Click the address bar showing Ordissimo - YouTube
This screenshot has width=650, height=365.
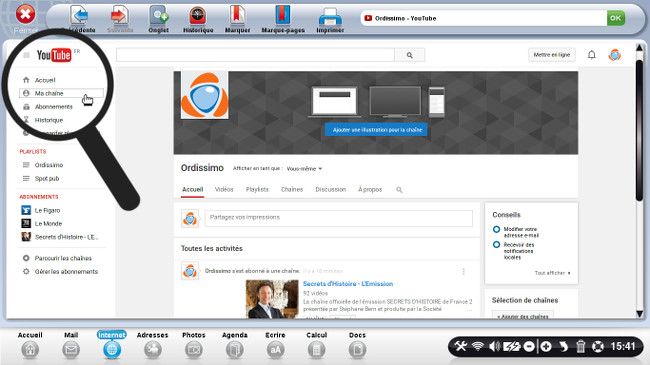[483, 18]
